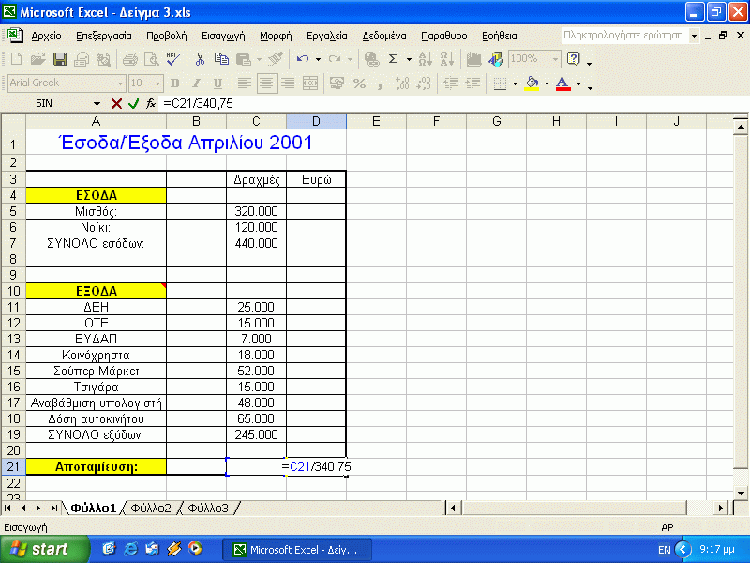
Task: Open the Προβολή menu
Action: click(x=166, y=36)
